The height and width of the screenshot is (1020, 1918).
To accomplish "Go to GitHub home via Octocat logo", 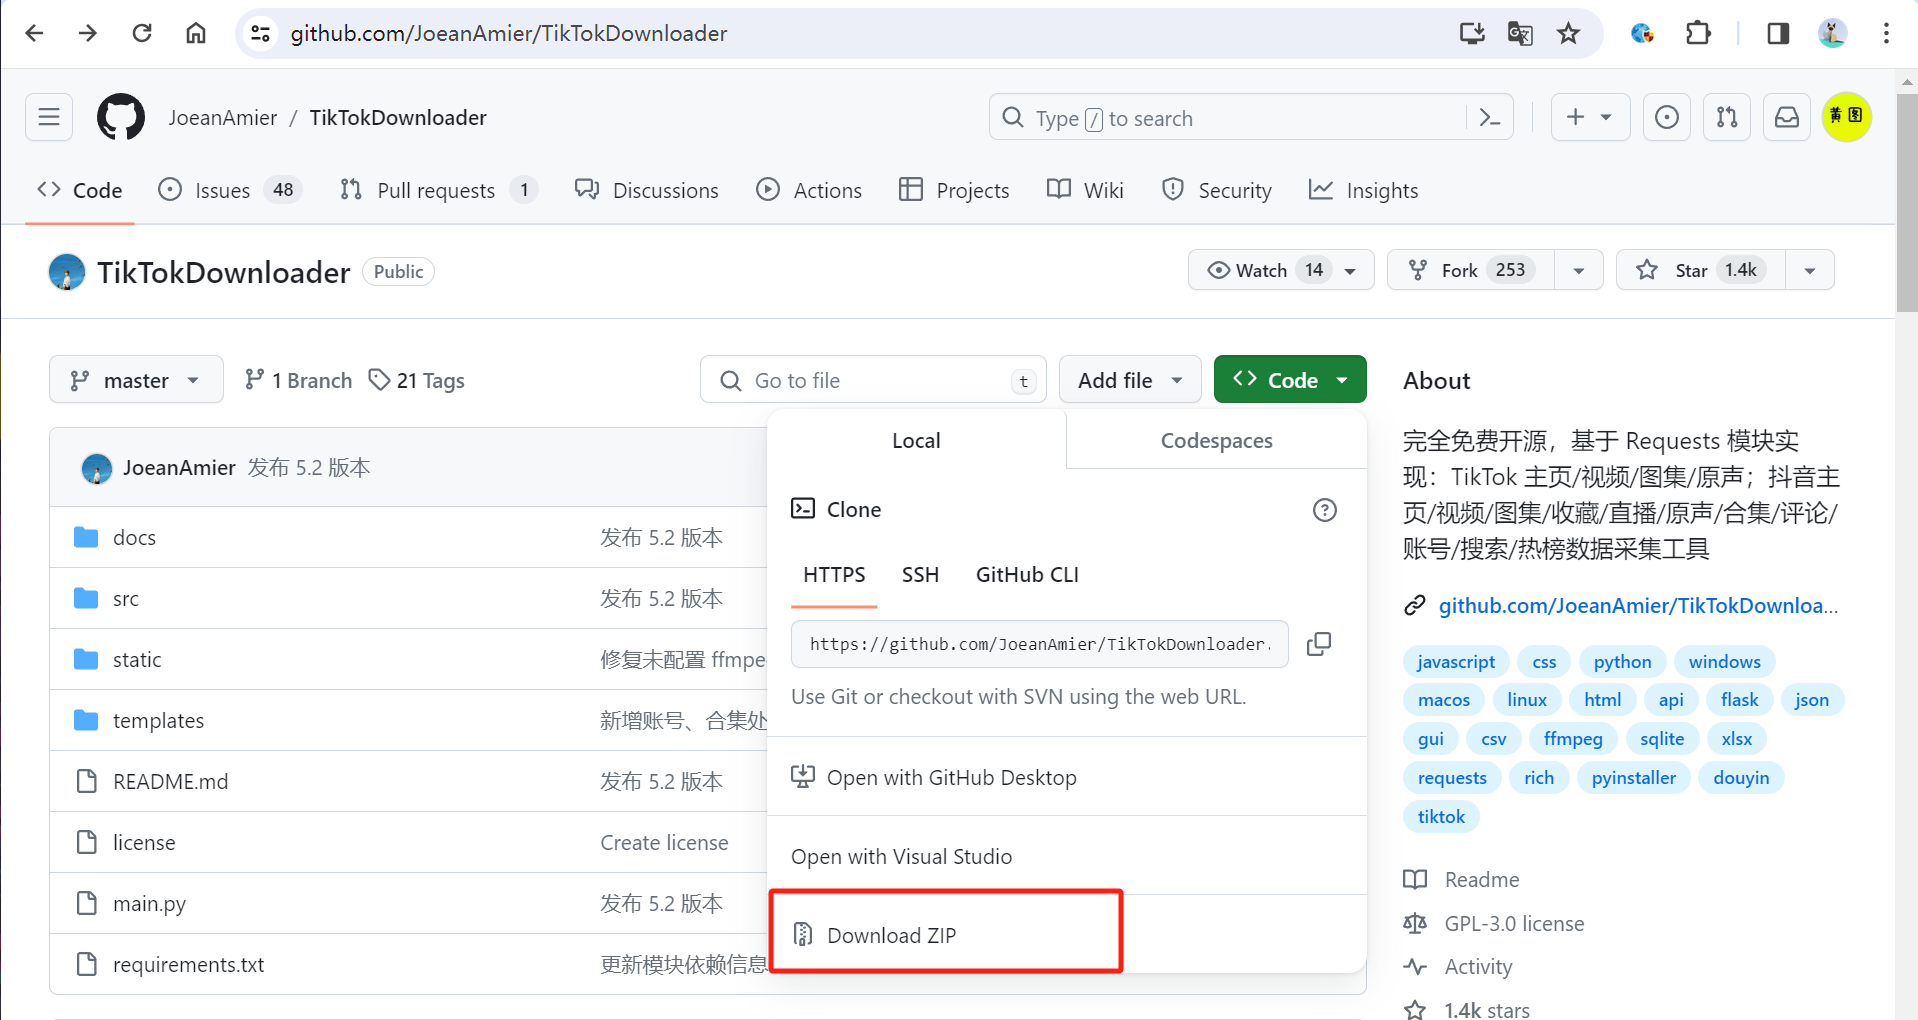I will 121,117.
